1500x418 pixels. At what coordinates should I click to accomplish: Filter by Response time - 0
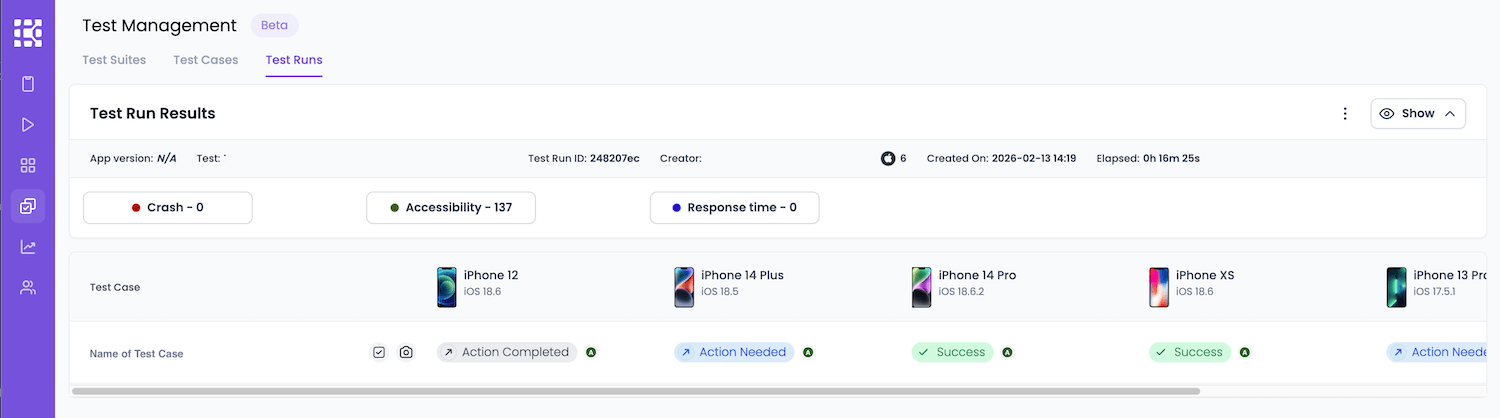pyautogui.click(x=735, y=208)
